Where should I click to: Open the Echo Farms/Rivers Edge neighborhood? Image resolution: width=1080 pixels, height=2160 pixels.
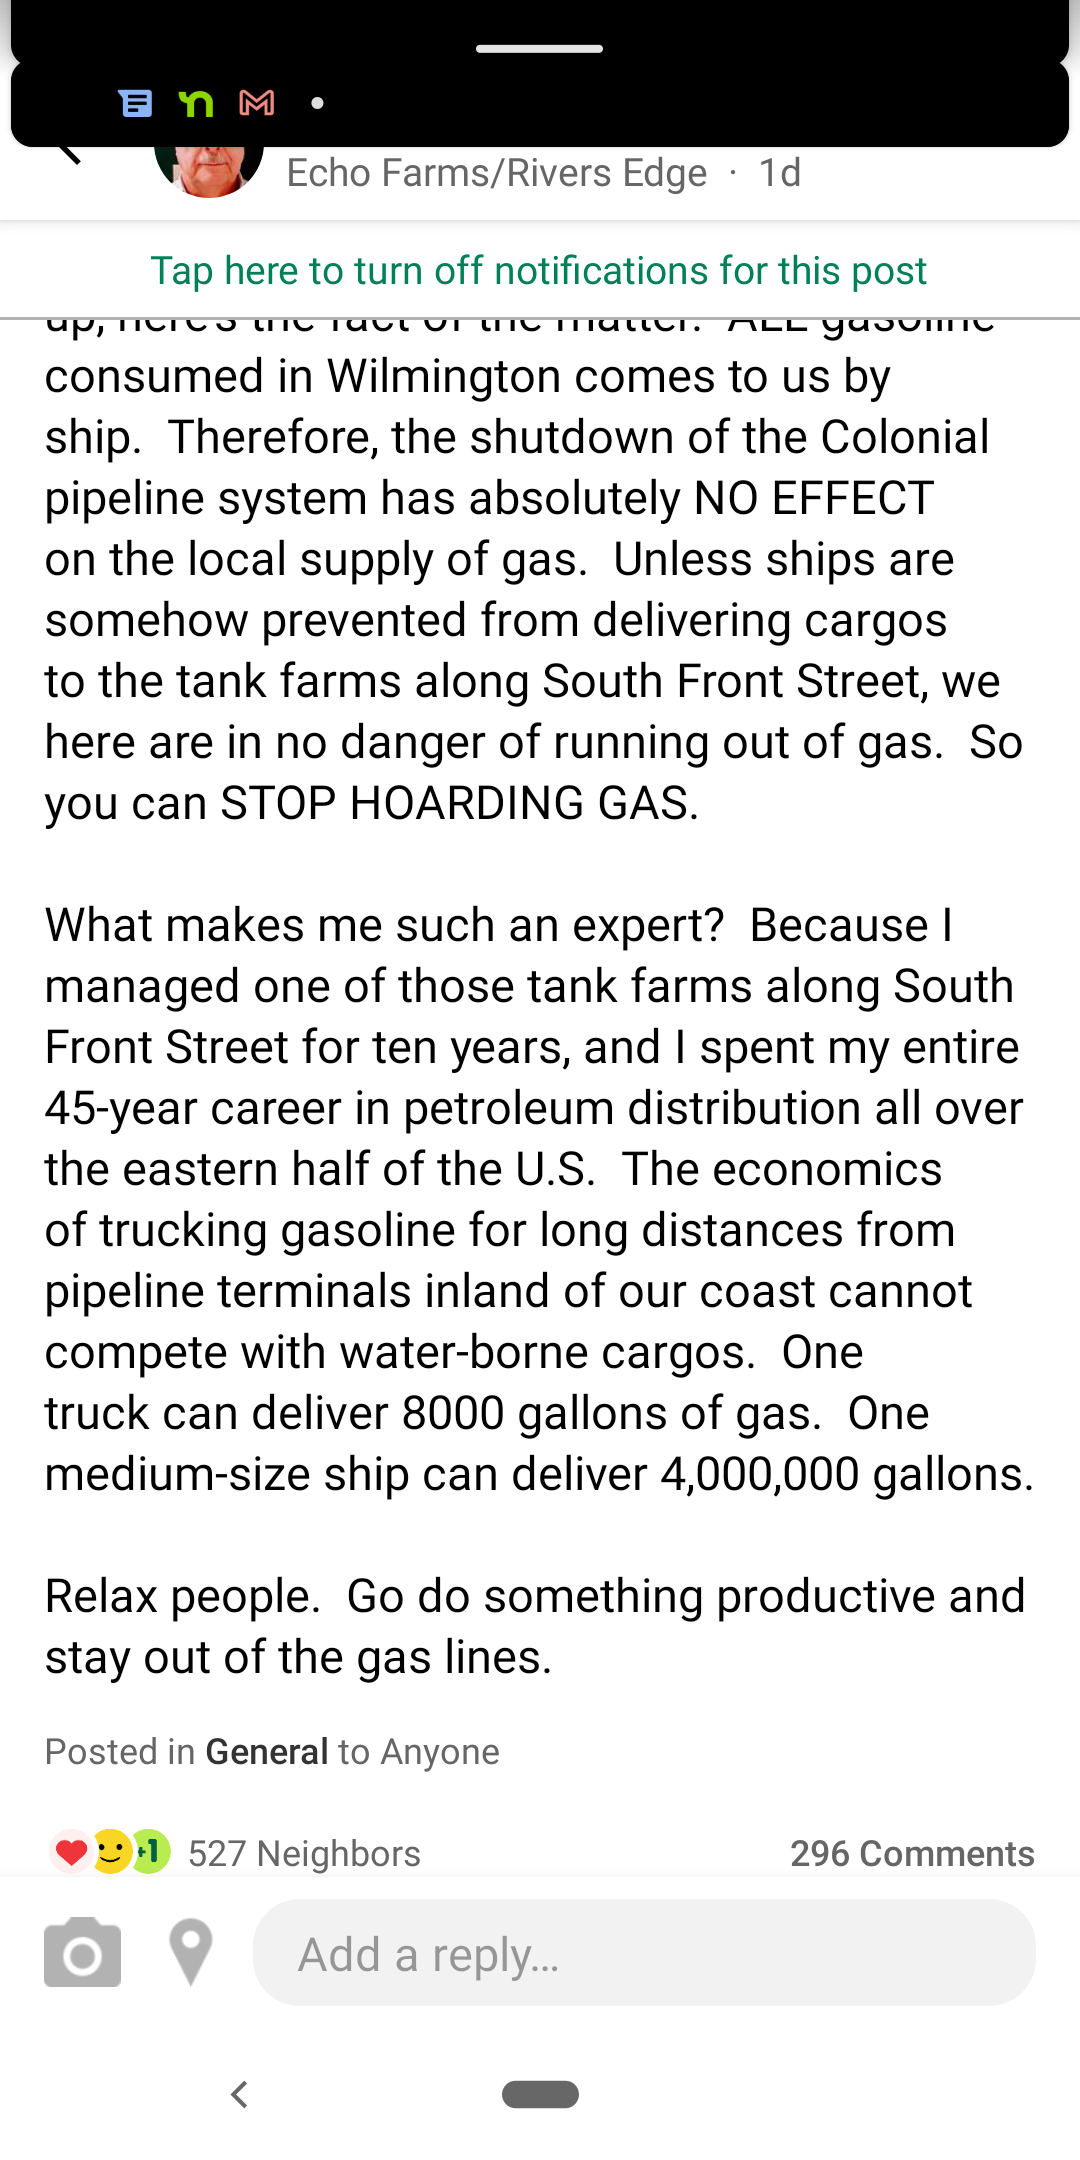coord(497,173)
